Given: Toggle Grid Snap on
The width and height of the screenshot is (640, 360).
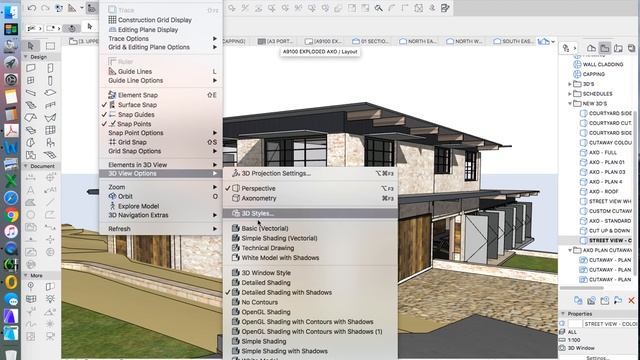Looking at the screenshot, I should pyautogui.click(x=161, y=142).
